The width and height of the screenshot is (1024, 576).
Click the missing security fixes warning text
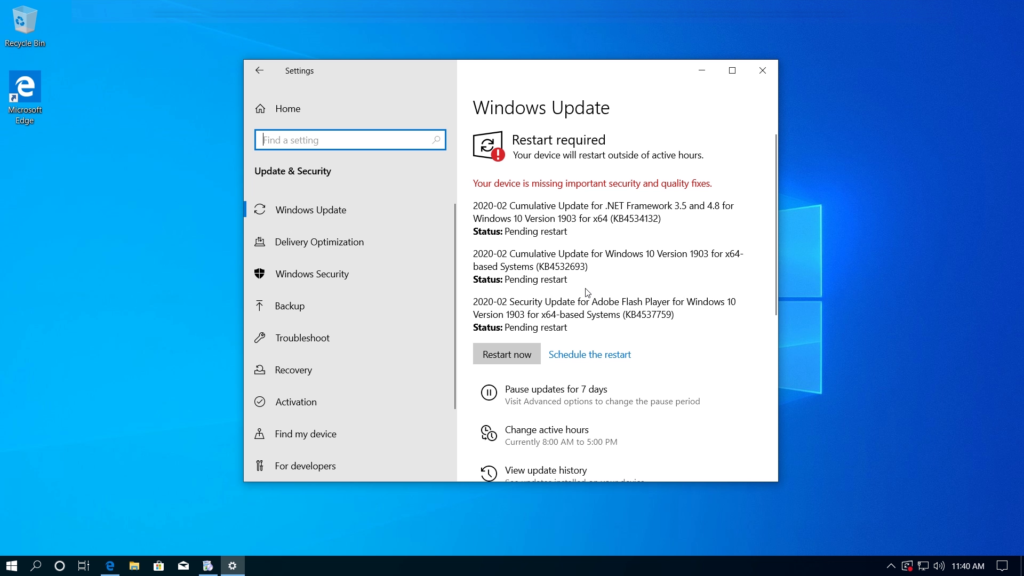(x=592, y=184)
